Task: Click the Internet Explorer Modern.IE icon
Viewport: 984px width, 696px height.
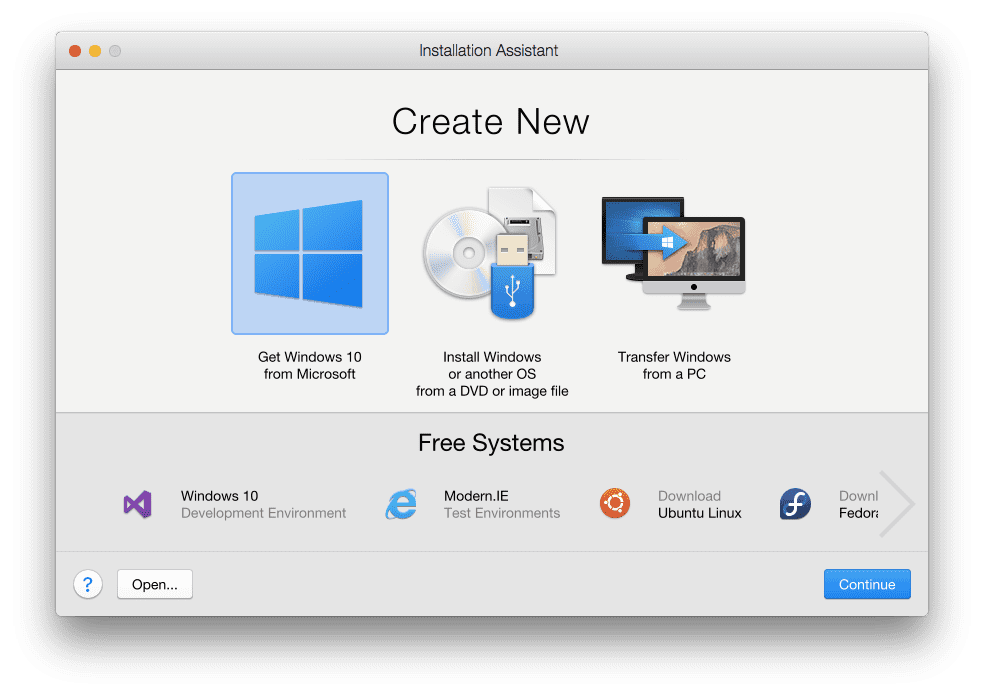Action: (x=401, y=504)
